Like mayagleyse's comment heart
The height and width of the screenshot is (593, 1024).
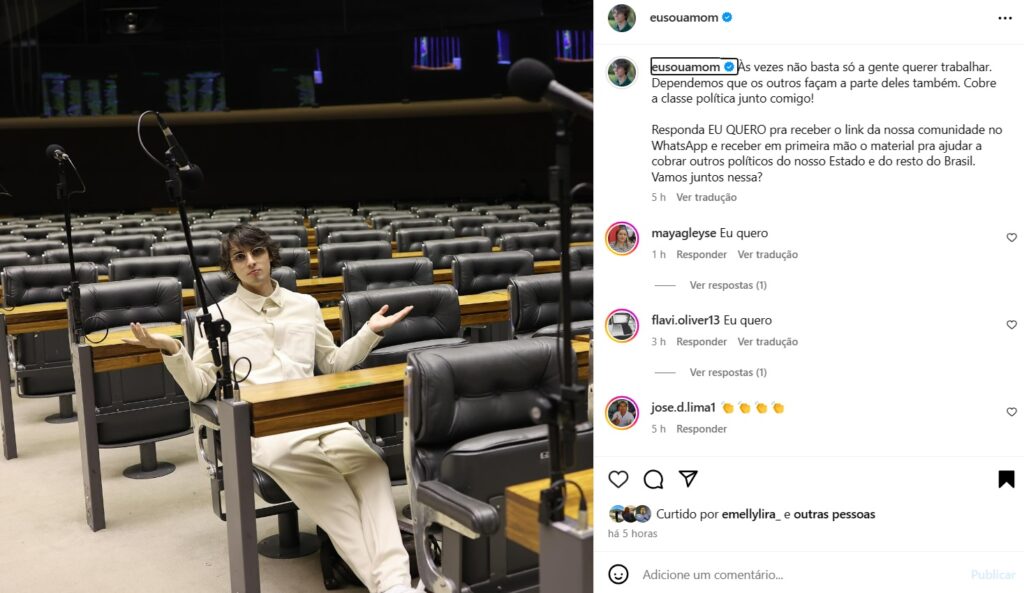[1012, 238]
